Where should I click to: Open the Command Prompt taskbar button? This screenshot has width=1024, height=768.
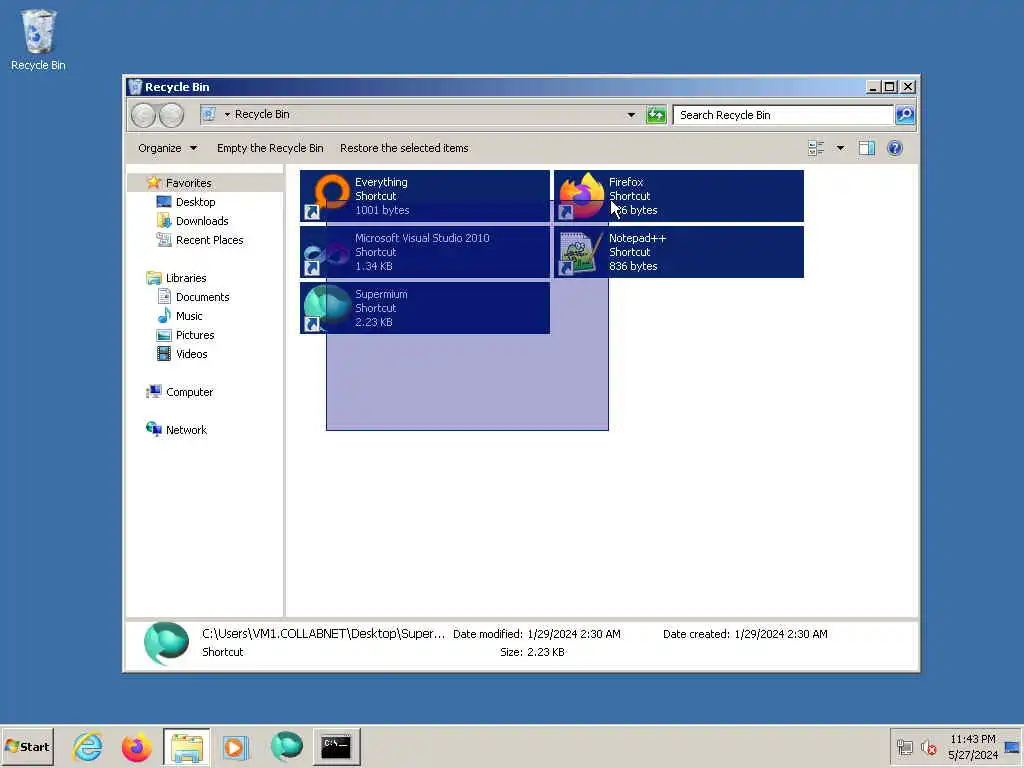tap(336, 746)
